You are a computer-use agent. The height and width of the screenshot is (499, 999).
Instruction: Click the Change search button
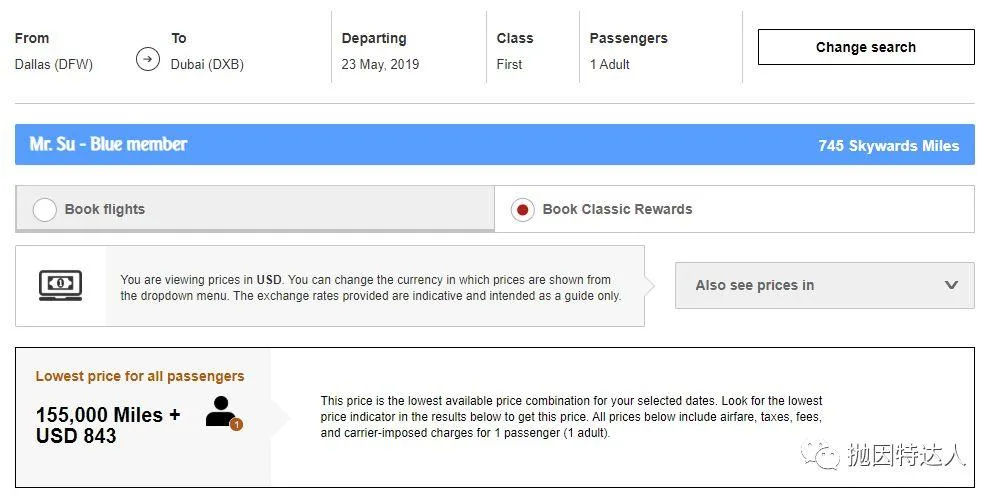pyautogui.click(x=866, y=47)
